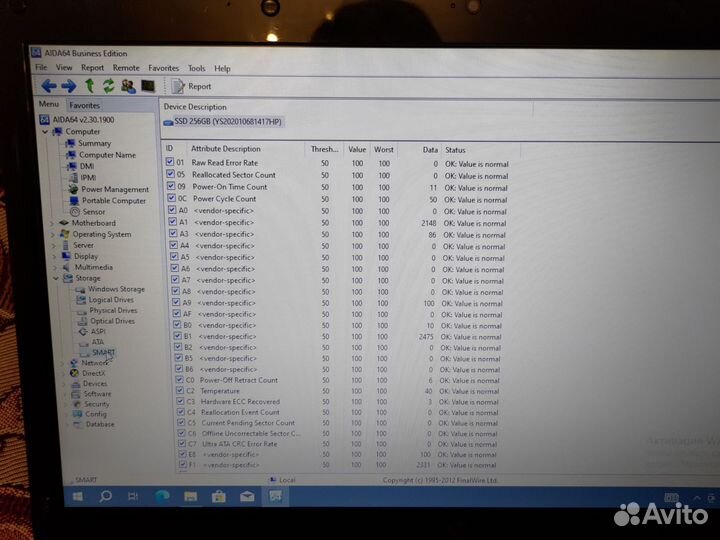Screen dimensions: 720x540
Task: Collapse the Computer tree node
Action: click(45, 132)
